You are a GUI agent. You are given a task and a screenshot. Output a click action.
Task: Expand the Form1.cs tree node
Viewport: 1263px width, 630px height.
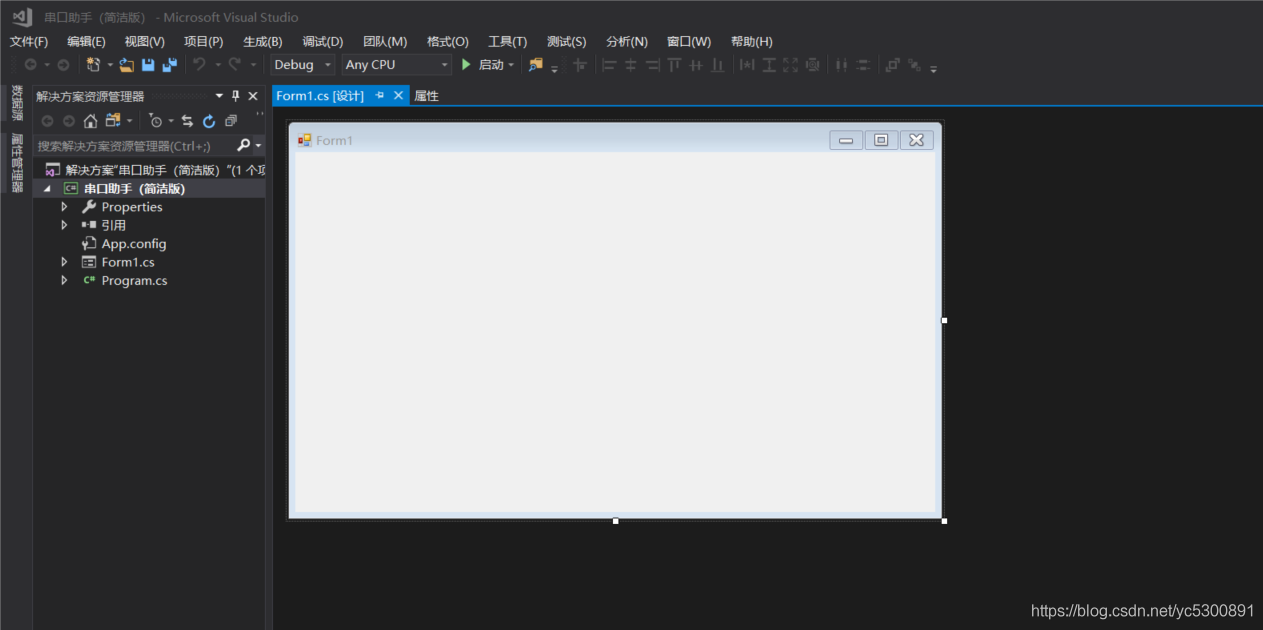click(64, 262)
